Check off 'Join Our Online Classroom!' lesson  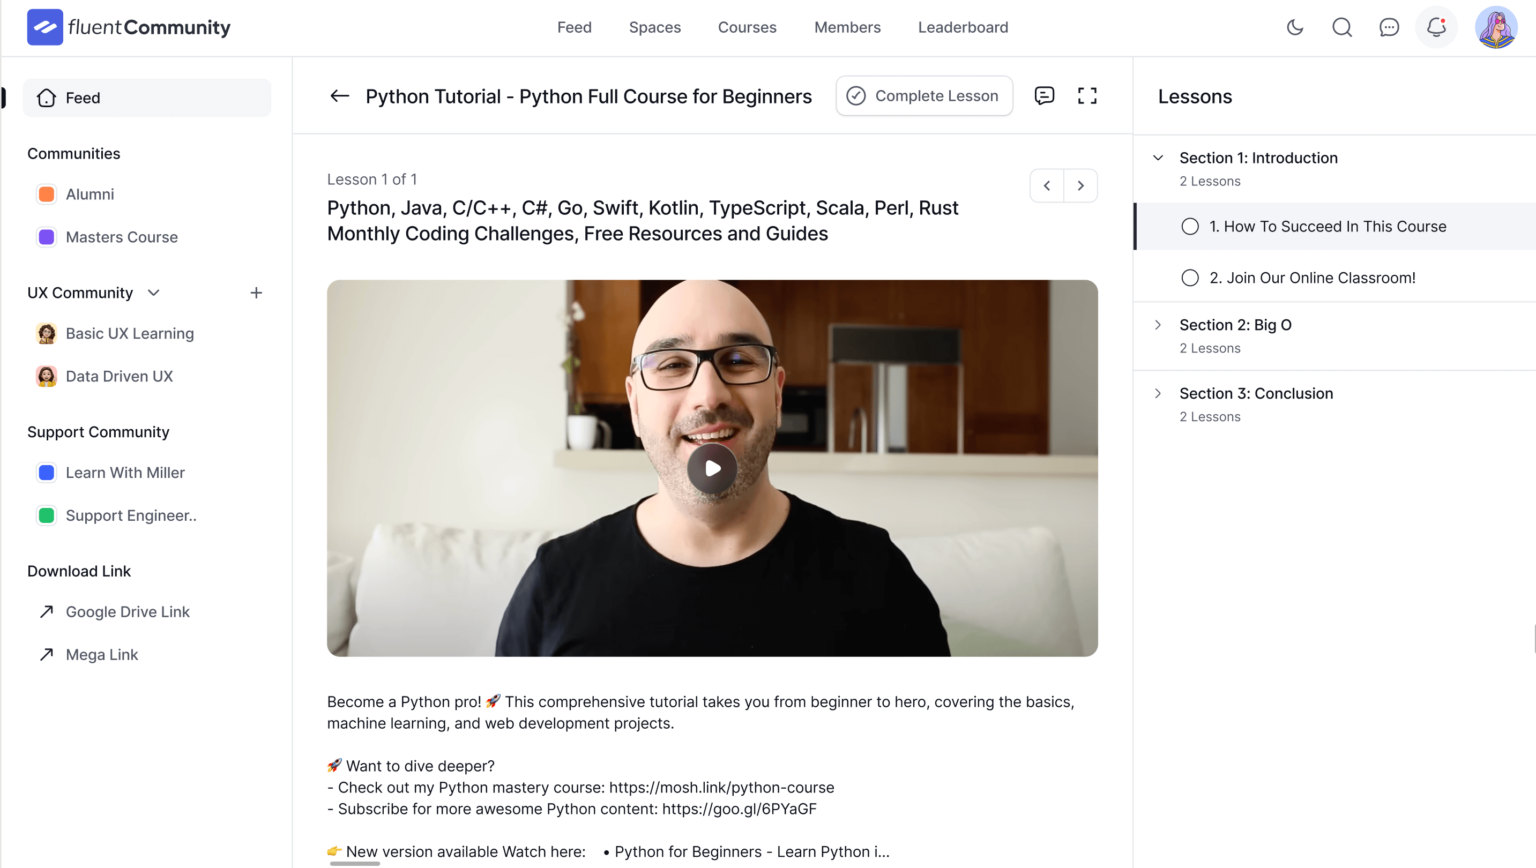click(1190, 277)
